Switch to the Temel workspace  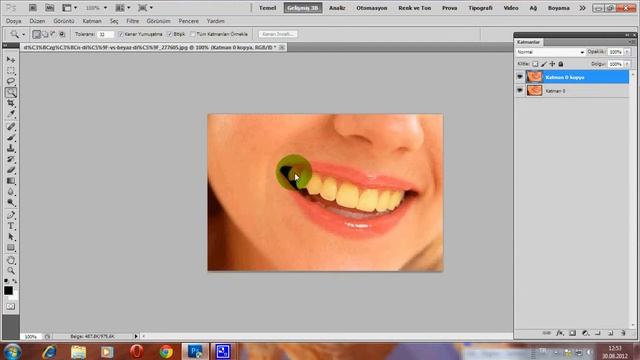click(267, 8)
